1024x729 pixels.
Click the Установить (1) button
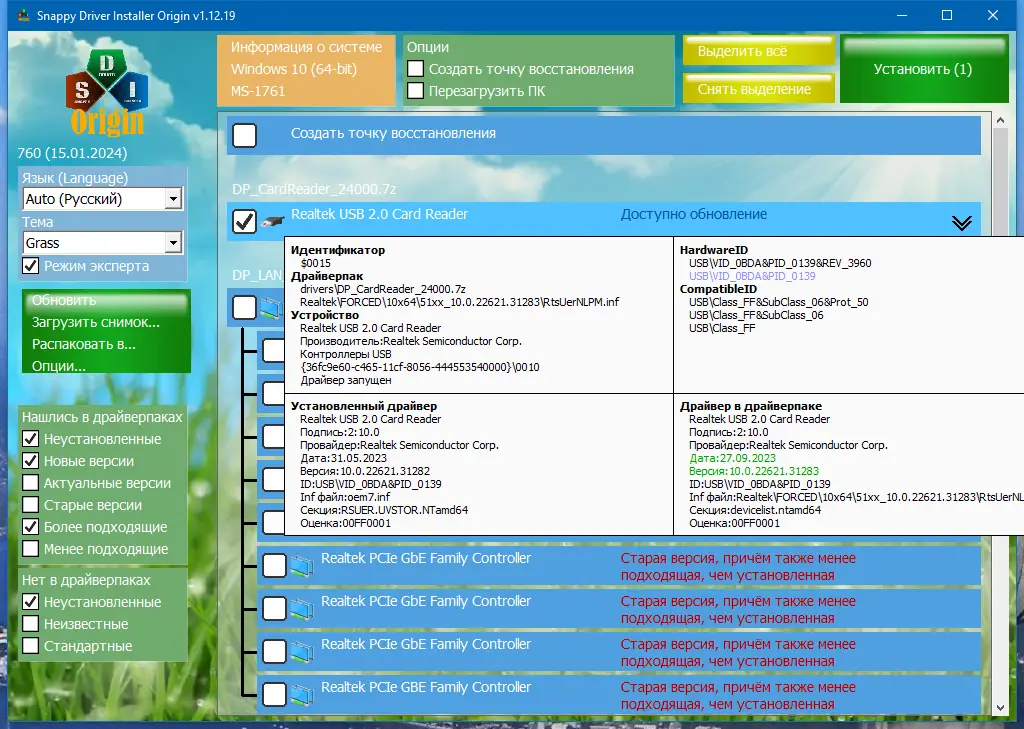click(x=923, y=69)
